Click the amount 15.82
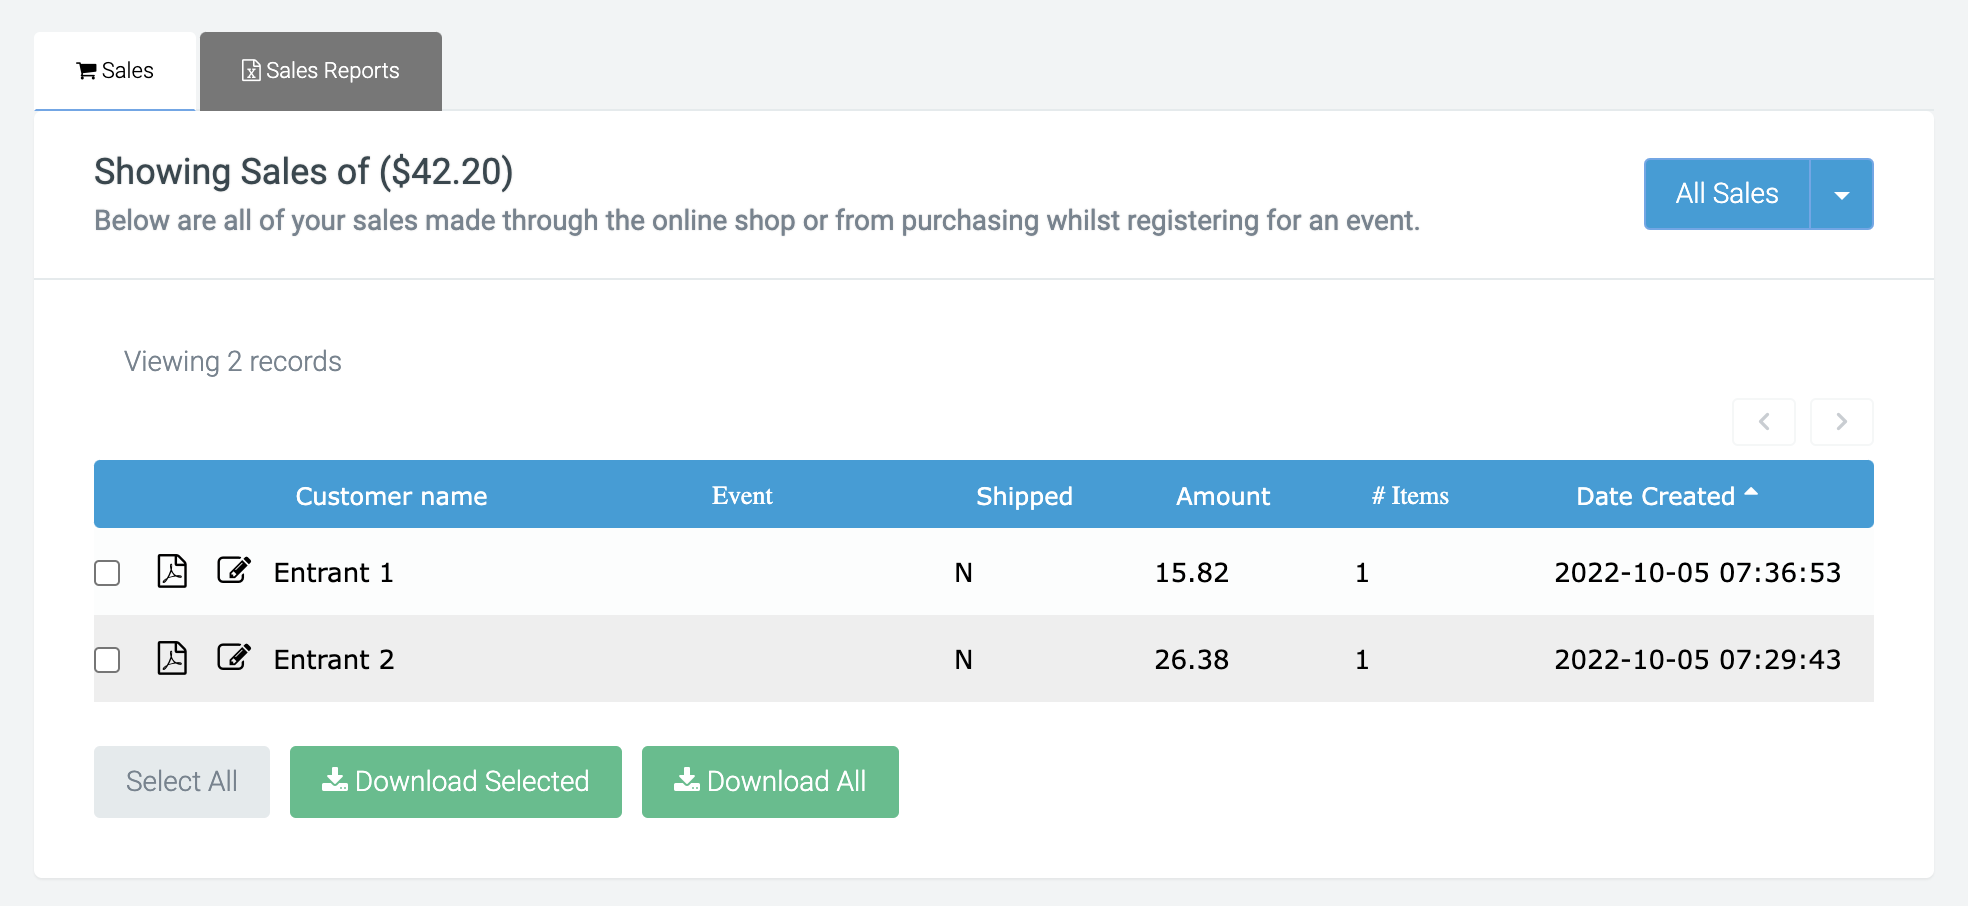 [1192, 573]
